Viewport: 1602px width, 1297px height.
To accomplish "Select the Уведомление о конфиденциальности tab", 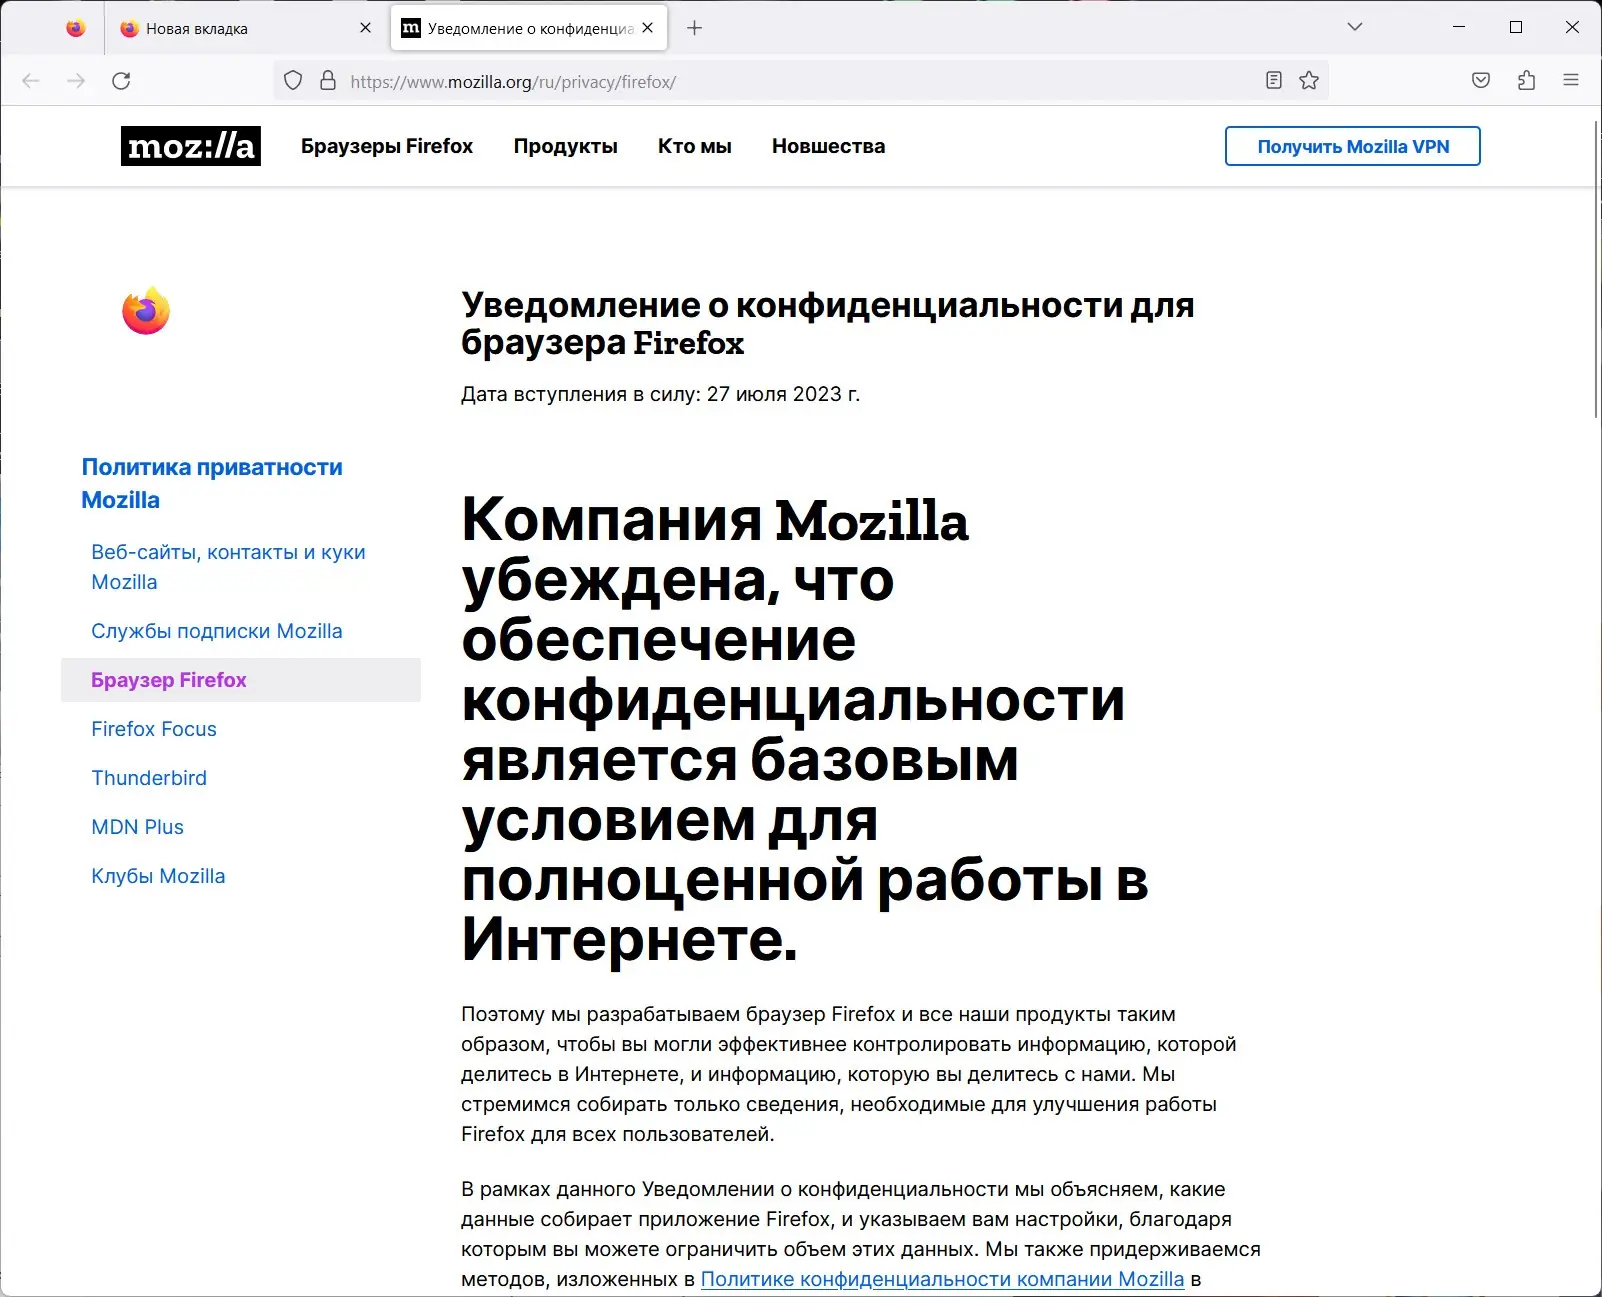I will [x=529, y=28].
